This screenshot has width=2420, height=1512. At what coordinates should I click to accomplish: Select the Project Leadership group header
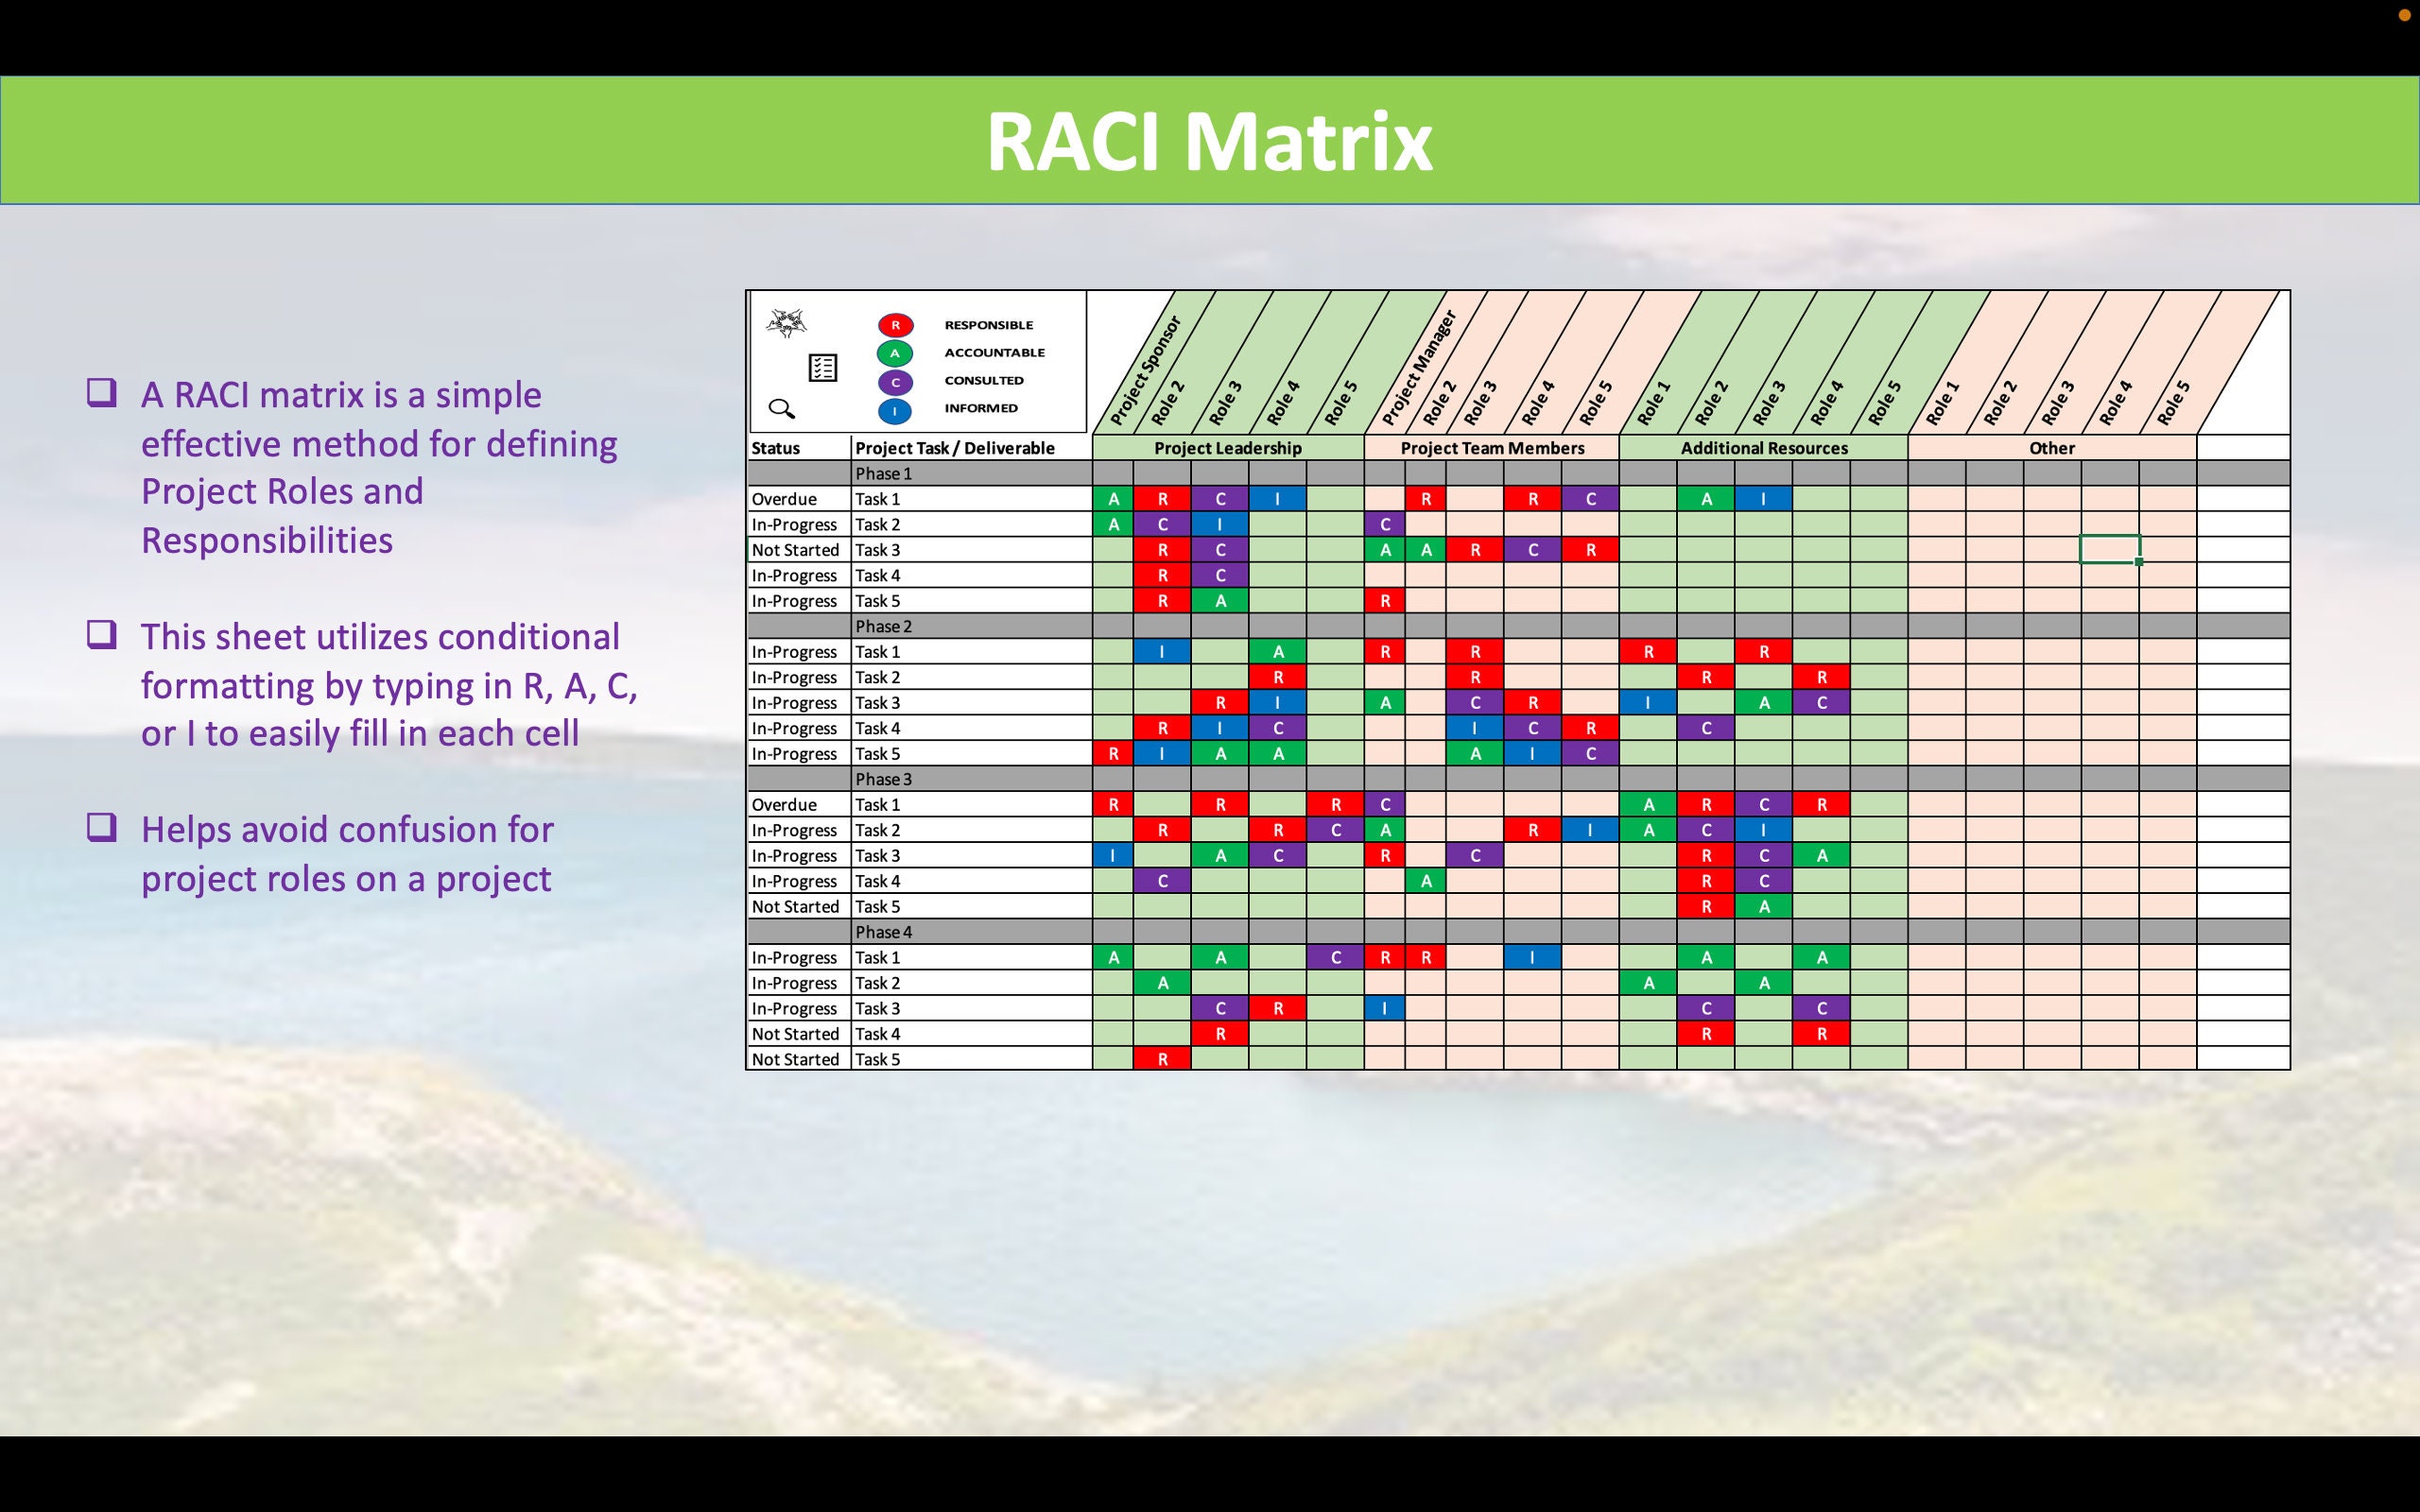pos(1228,448)
